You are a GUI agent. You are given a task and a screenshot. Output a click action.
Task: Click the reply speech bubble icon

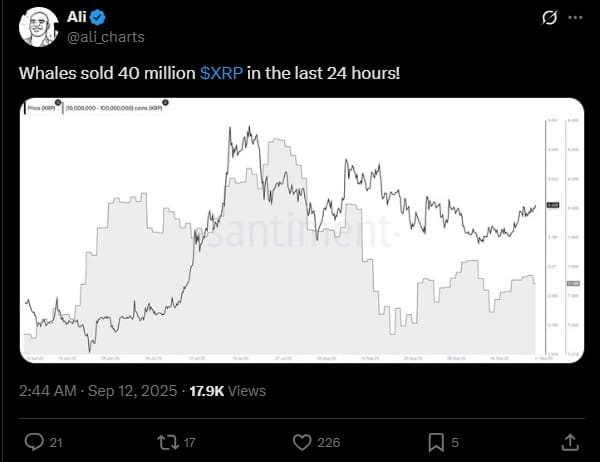(32, 440)
